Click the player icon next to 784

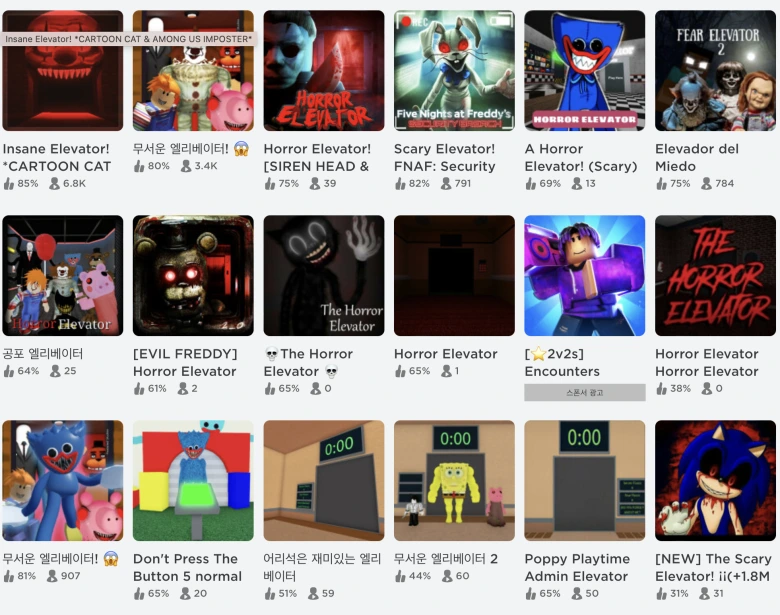tap(706, 184)
